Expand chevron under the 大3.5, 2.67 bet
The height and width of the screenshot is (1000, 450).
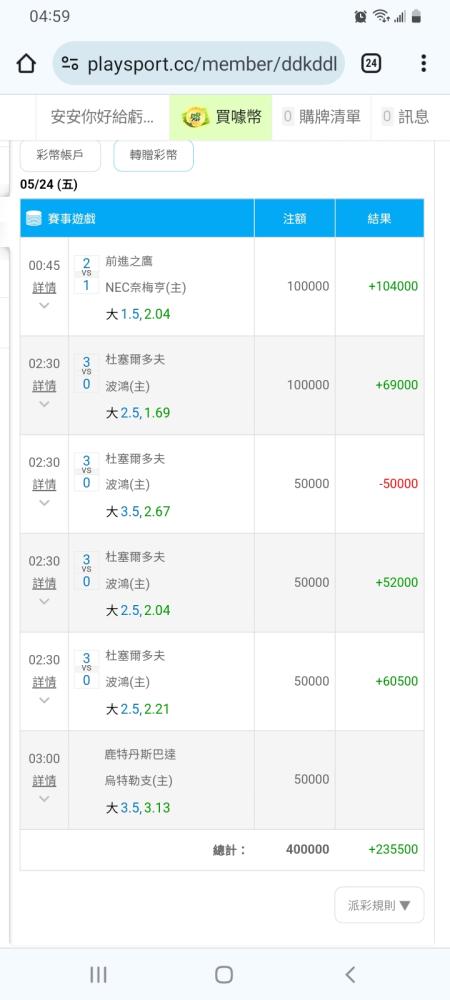pyautogui.click(x=44, y=503)
